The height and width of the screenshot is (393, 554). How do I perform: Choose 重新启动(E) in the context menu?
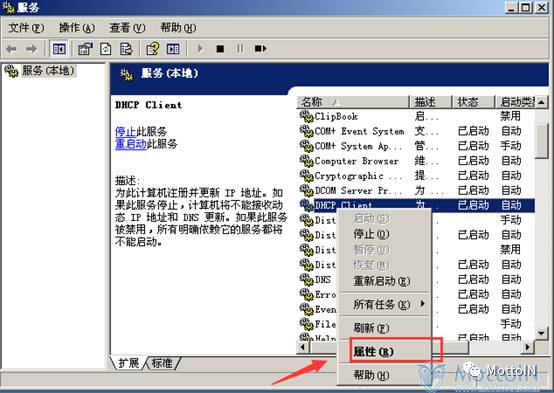[x=382, y=281]
